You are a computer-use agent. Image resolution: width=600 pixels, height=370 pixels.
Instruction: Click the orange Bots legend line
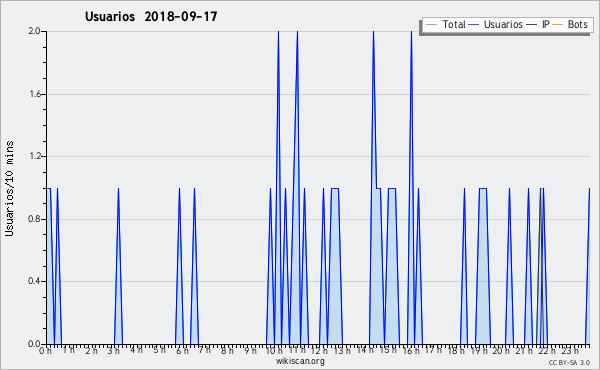tap(558, 25)
